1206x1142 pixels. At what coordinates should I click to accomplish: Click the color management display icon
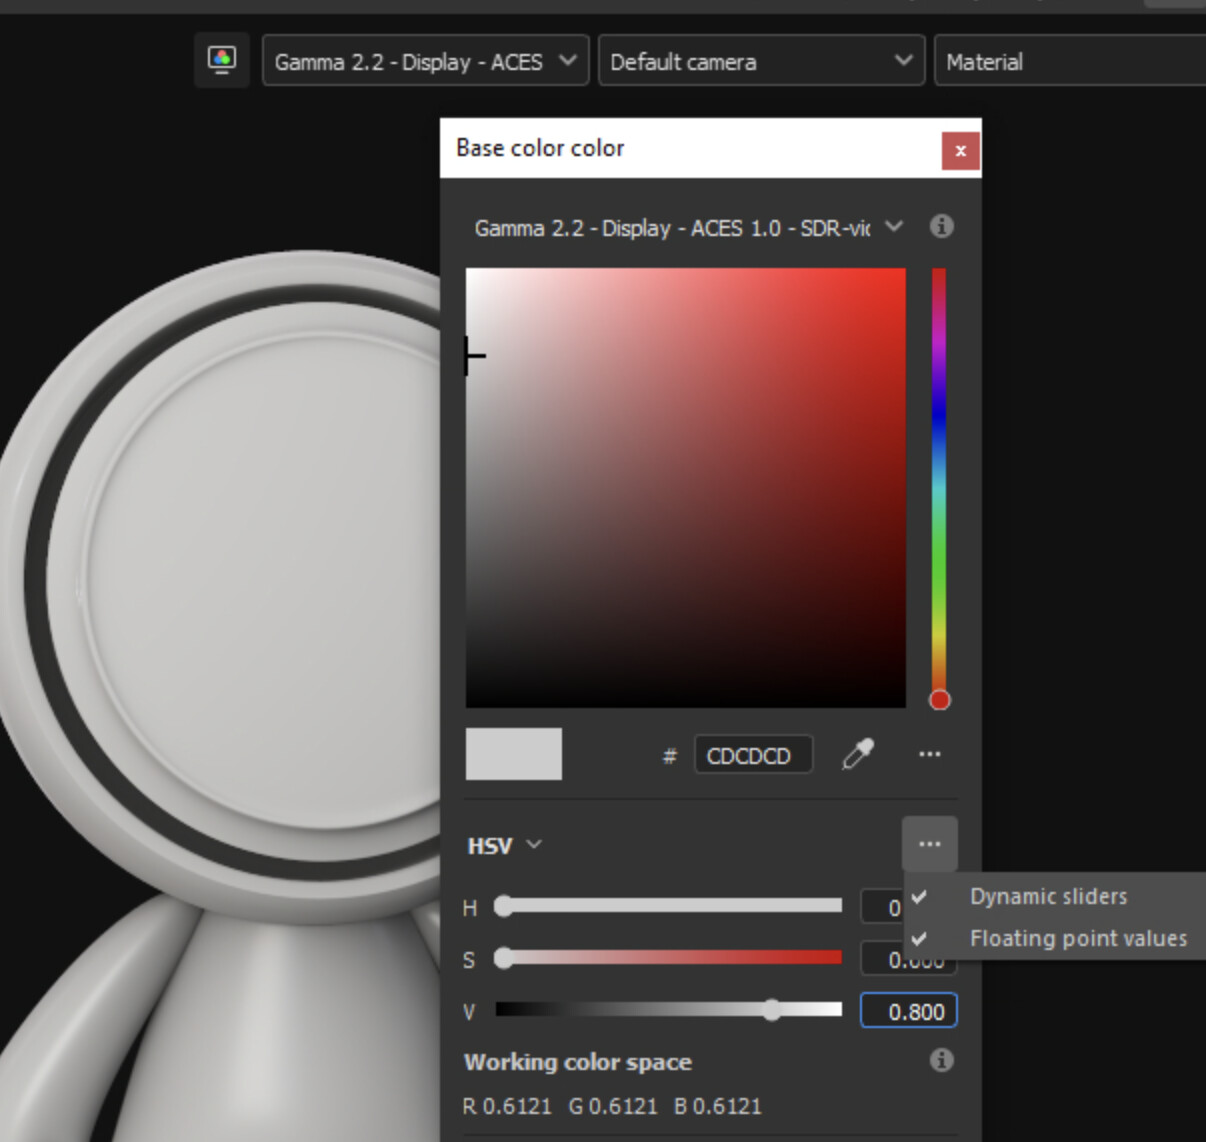221,60
